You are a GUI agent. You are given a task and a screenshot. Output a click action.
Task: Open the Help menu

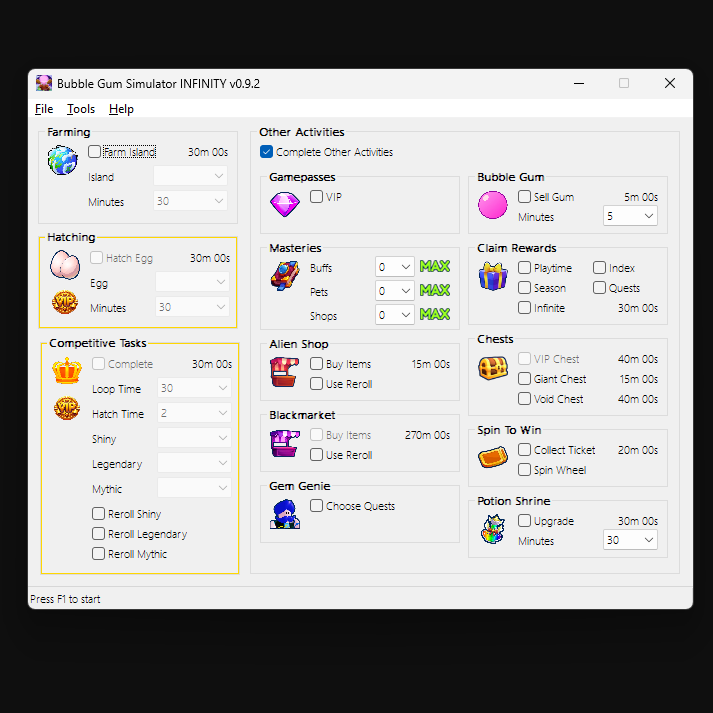[121, 109]
